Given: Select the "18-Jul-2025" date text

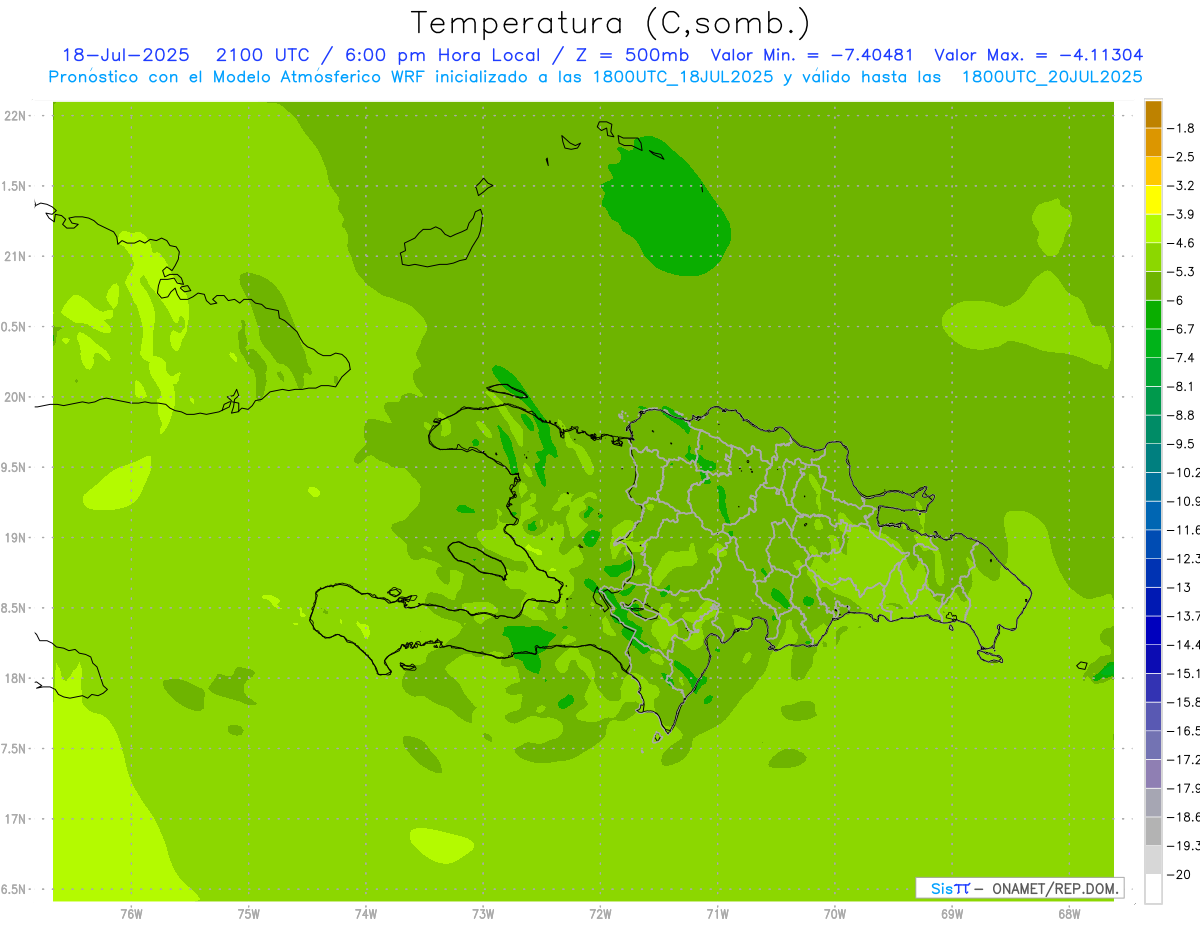Looking at the screenshot, I should (x=125, y=55).
